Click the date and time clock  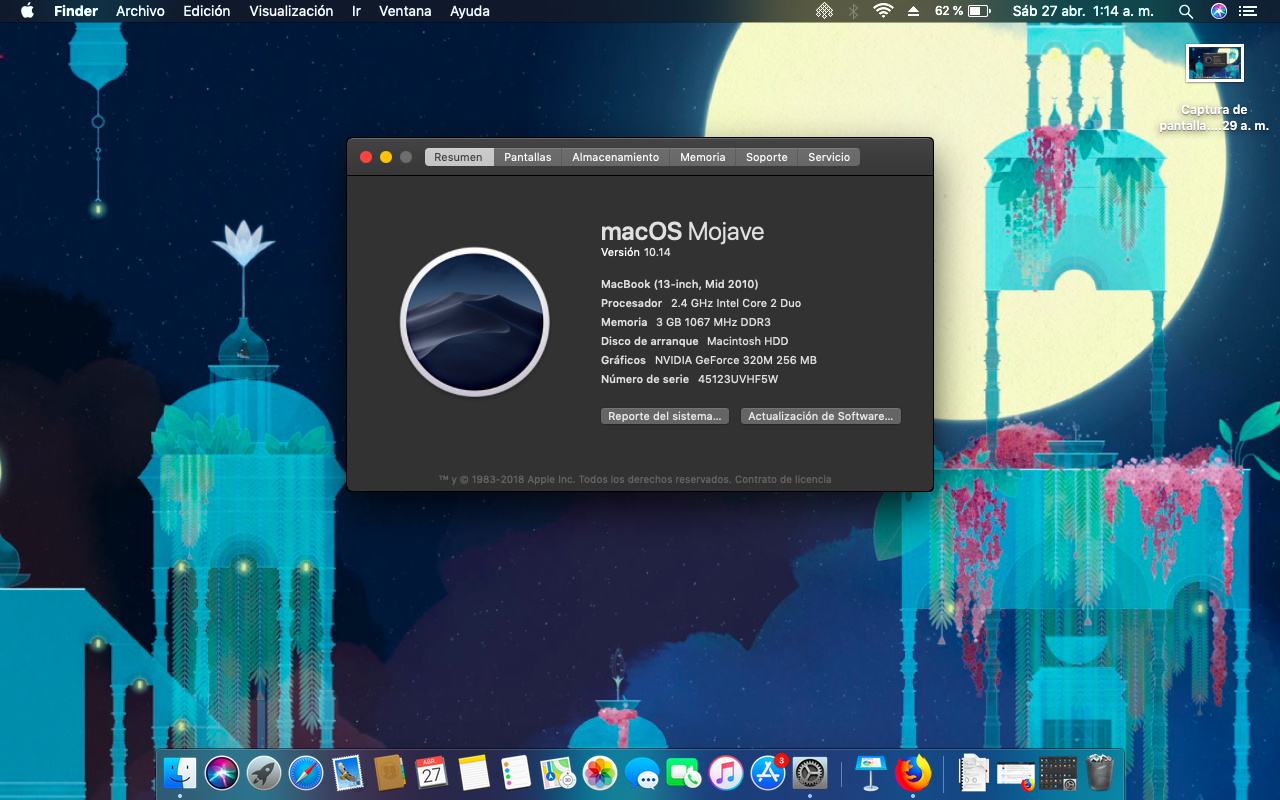1083,11
